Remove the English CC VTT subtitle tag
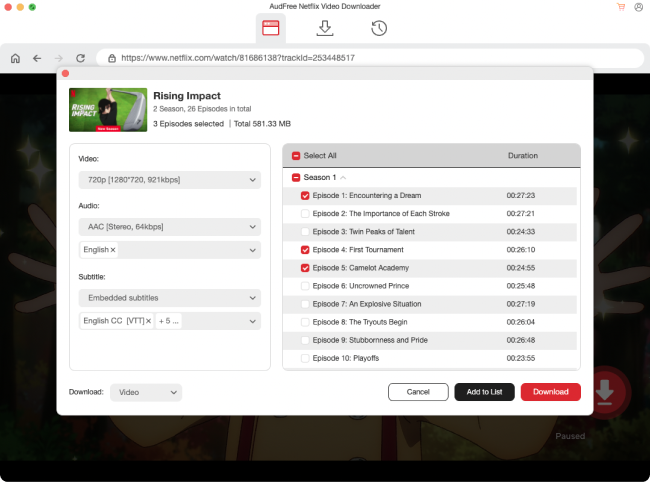 pyautogui.click(x=148, y=321)
